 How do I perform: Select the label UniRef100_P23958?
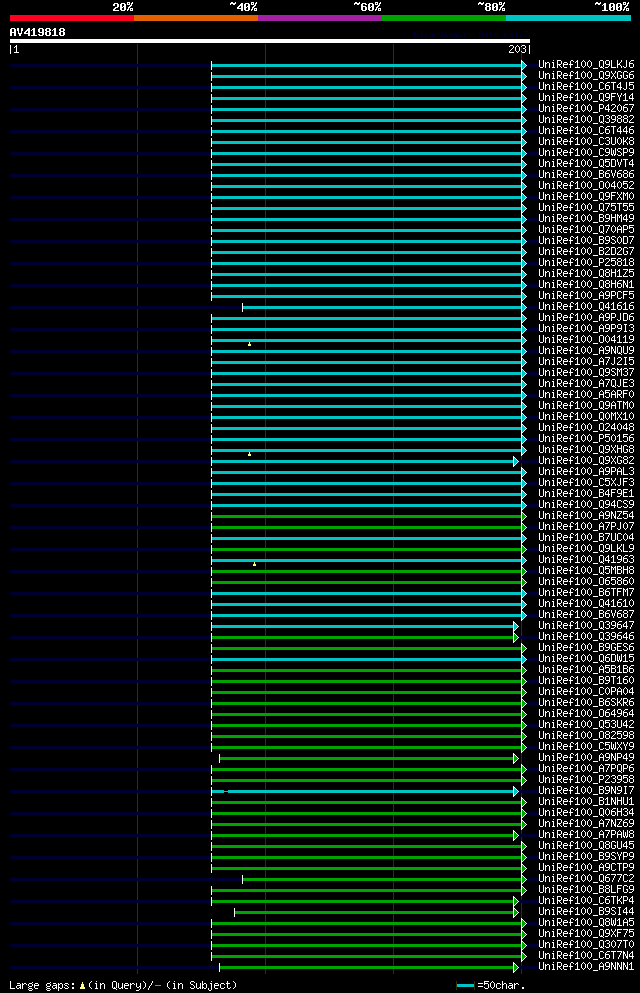click(586, 780)
